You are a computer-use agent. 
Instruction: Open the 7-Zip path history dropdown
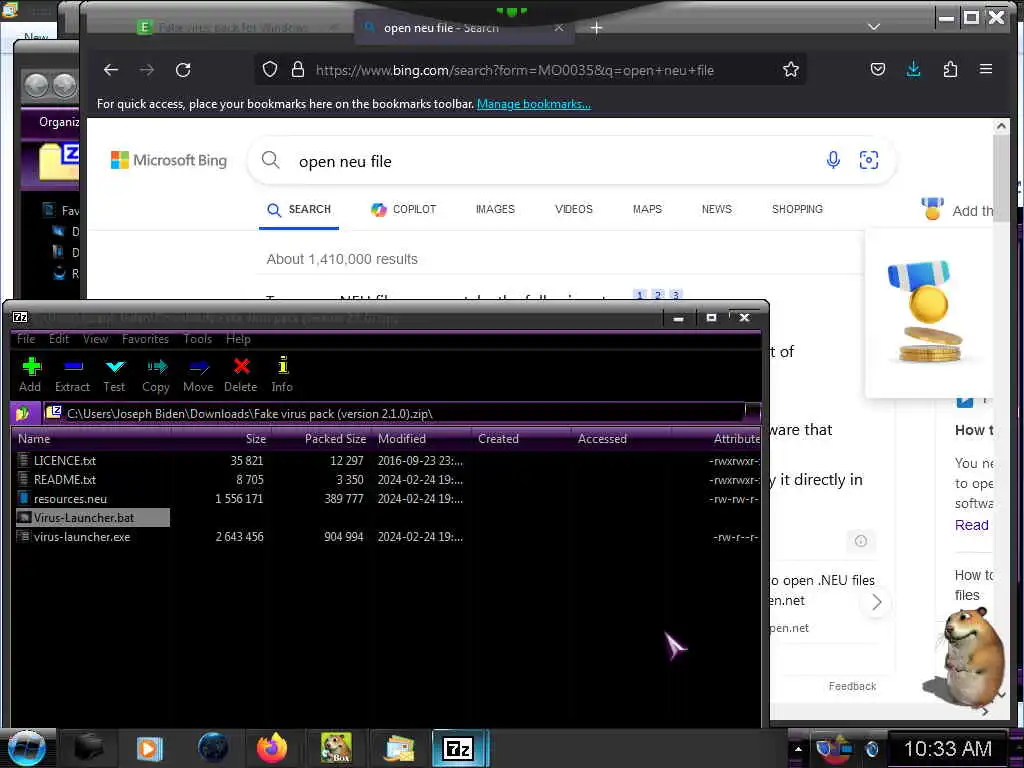752,413
